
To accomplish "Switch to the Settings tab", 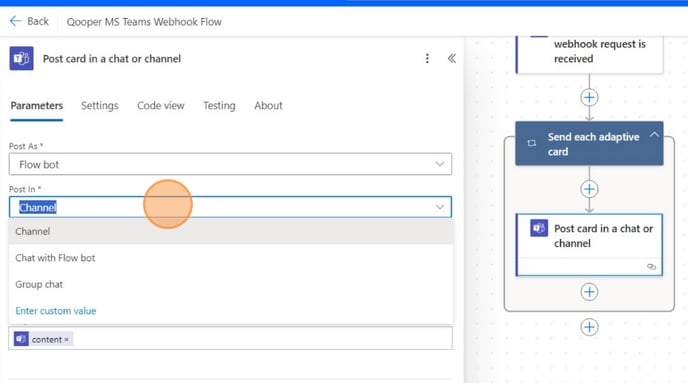I will coord(100,106).
